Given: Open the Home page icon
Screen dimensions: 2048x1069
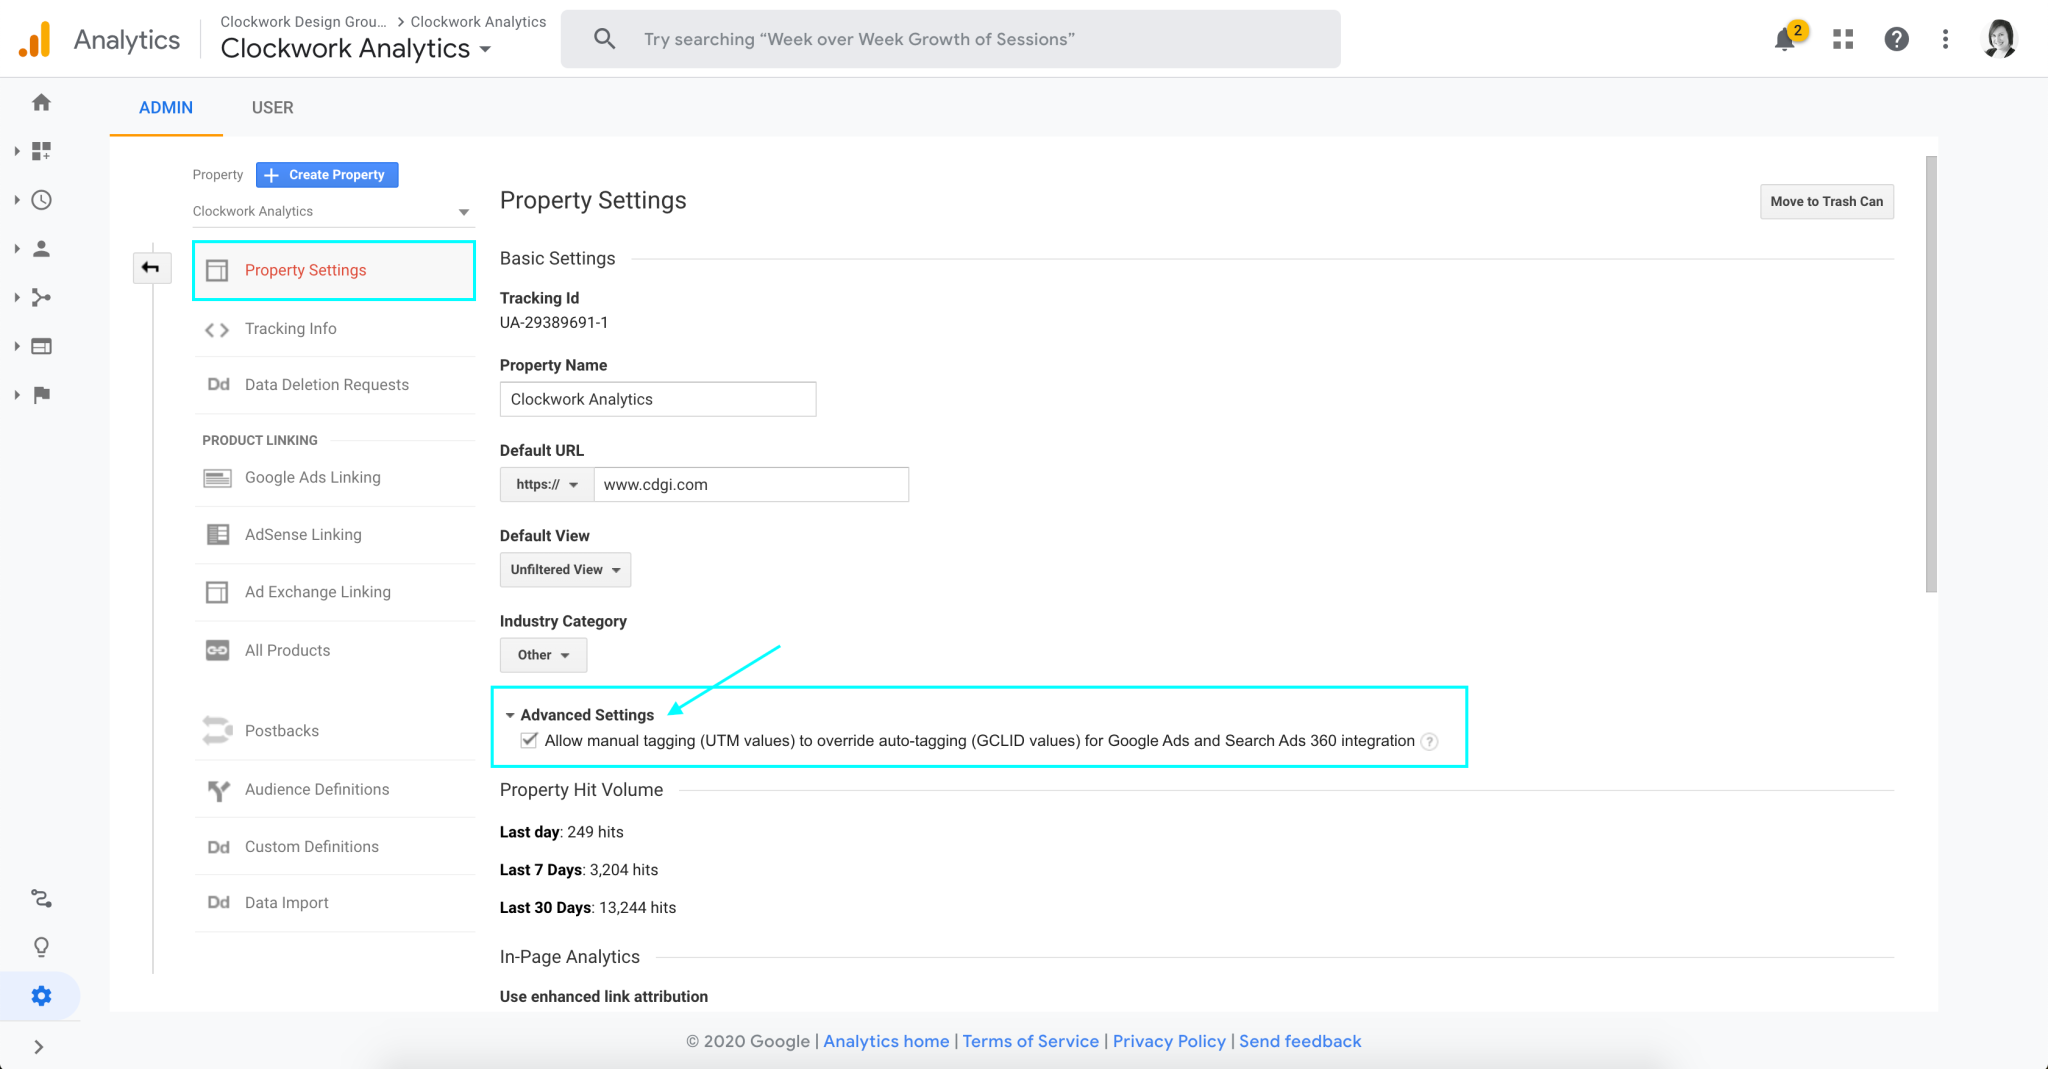Looking at the screenshot, I should coord(40,102).
